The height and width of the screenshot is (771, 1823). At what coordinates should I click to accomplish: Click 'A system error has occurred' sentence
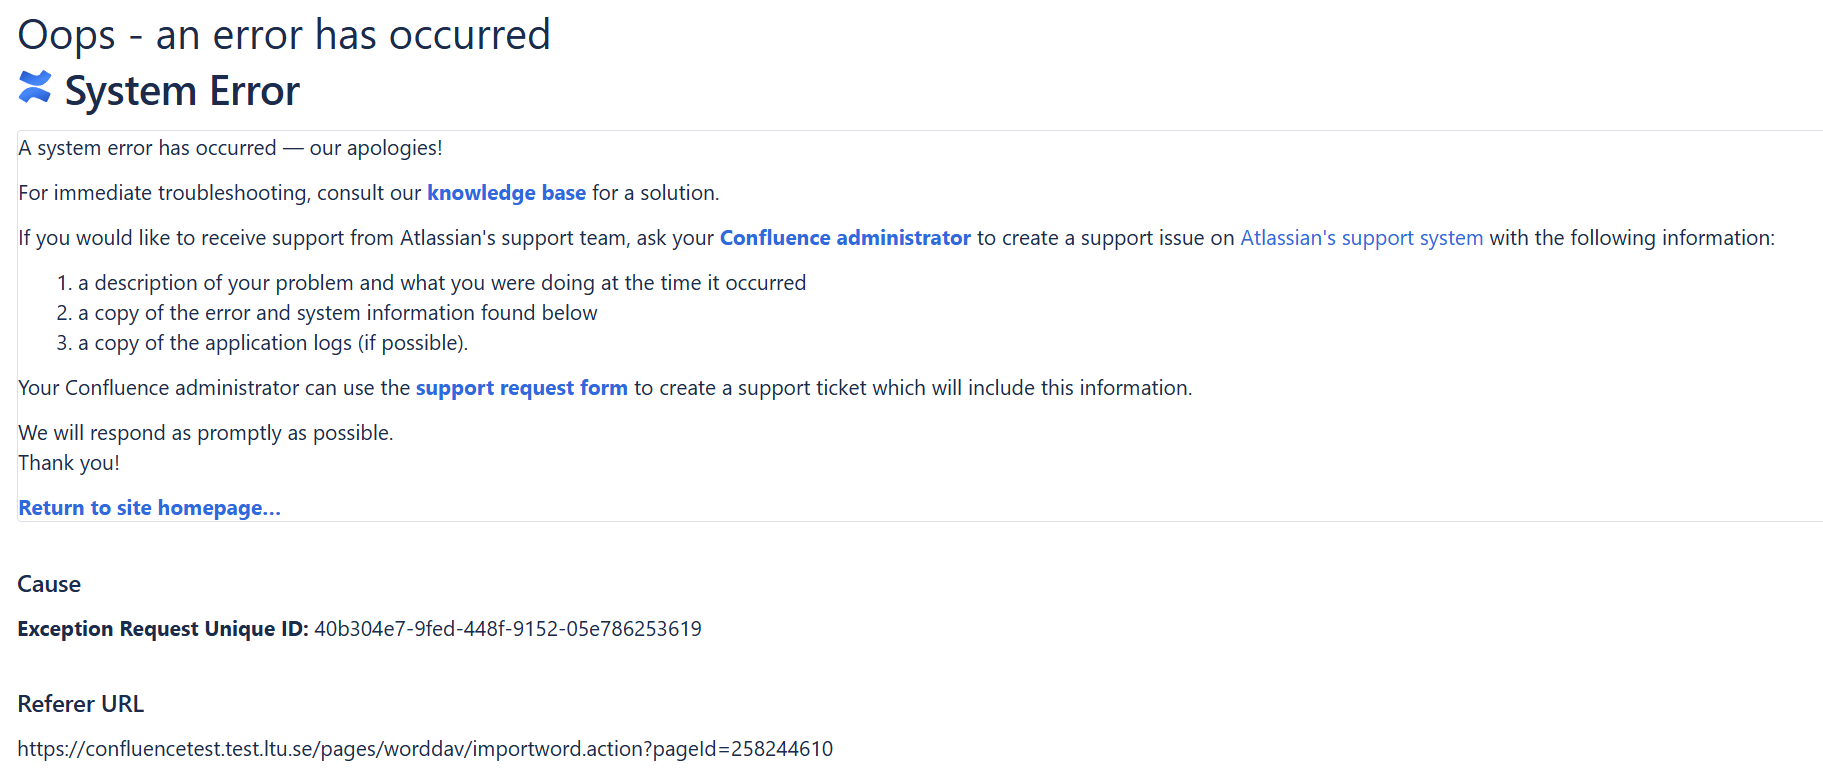click(230, 148)
